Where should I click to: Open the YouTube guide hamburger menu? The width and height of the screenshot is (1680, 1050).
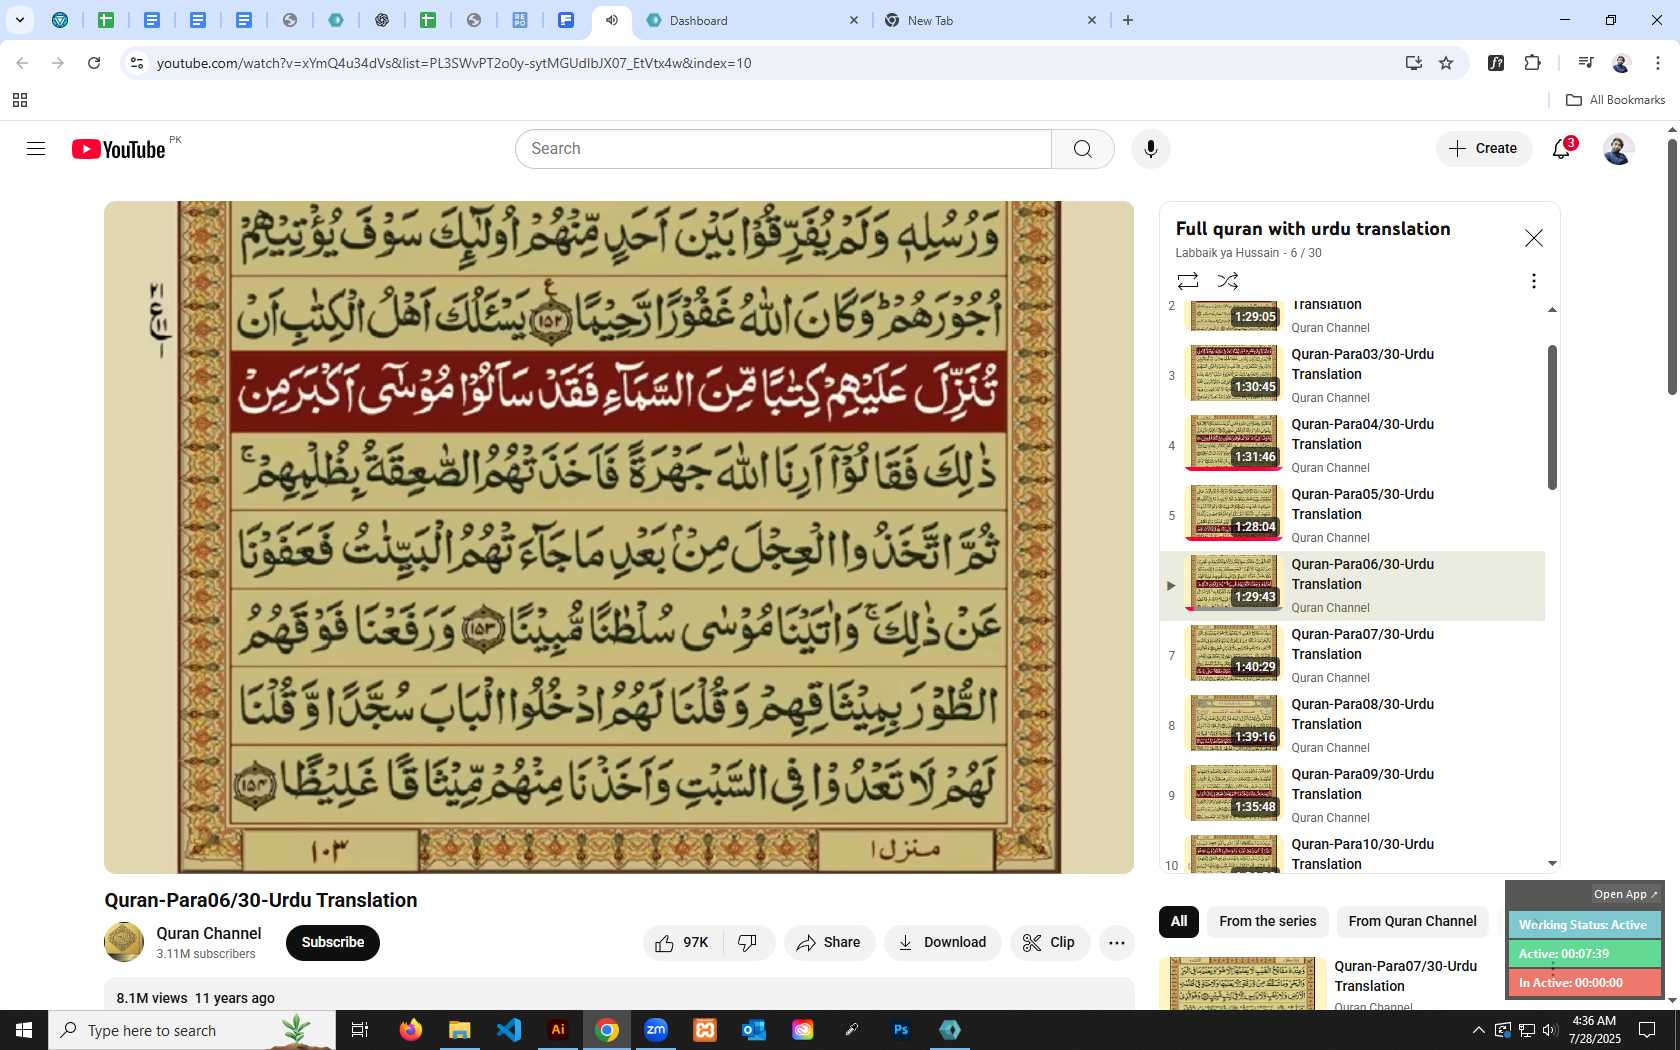tap(36, 149)
